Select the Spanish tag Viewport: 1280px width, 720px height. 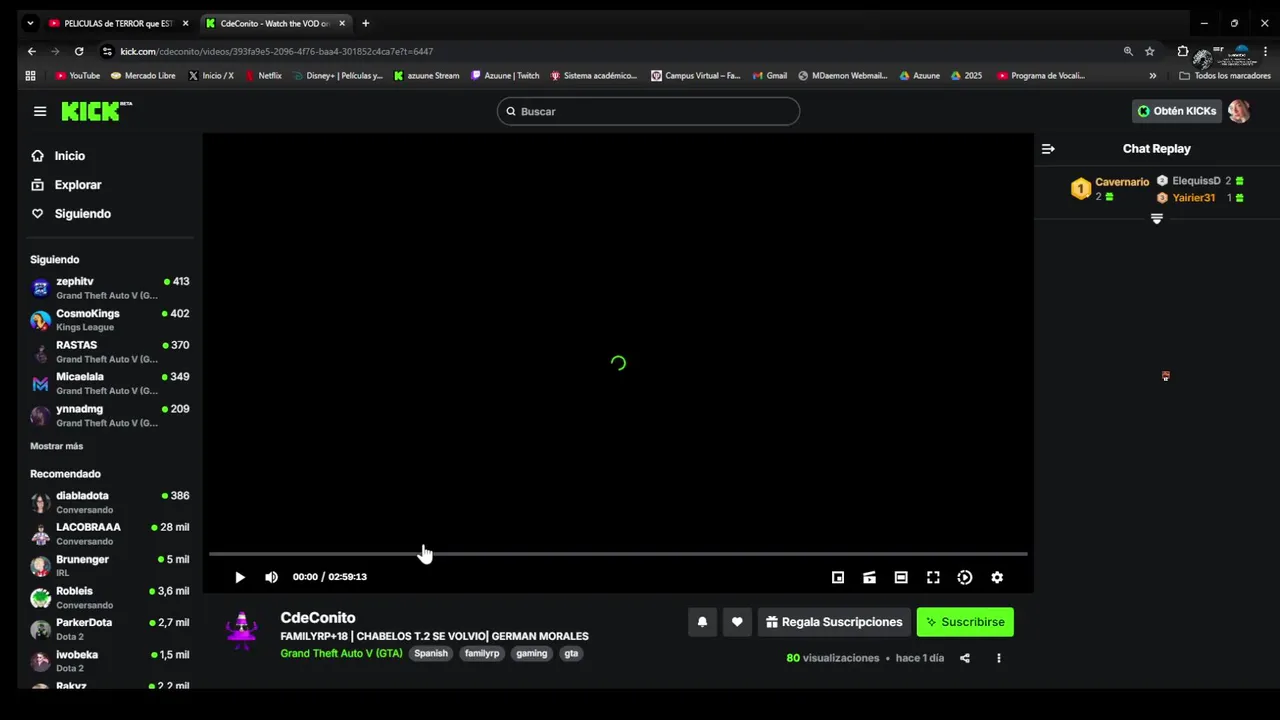point(431,653)
